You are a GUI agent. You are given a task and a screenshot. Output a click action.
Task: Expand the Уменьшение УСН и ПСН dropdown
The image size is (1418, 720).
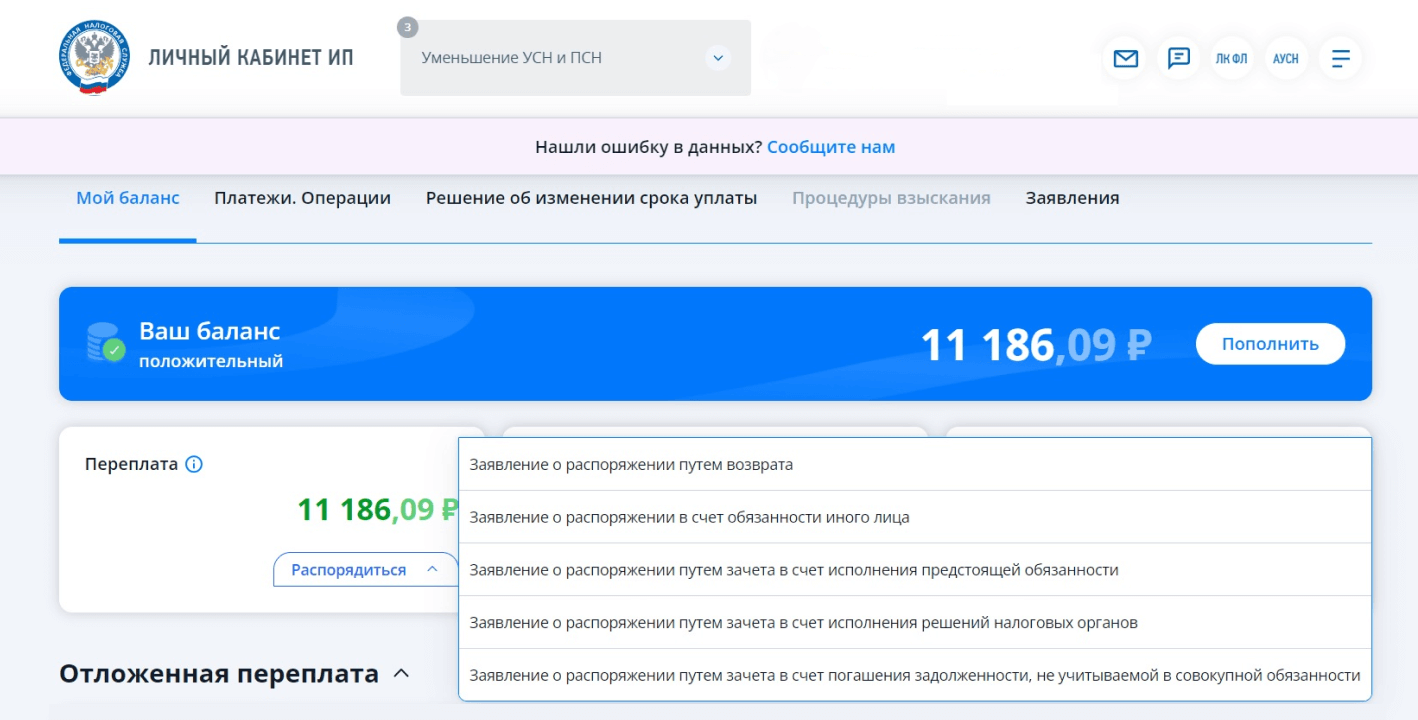717,58
